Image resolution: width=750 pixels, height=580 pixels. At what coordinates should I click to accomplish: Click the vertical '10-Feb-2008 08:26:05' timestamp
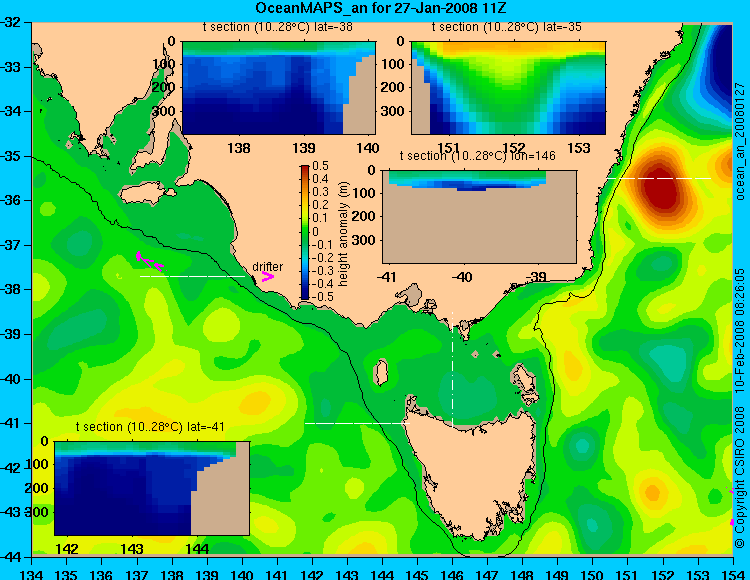(x=740, y=330)
